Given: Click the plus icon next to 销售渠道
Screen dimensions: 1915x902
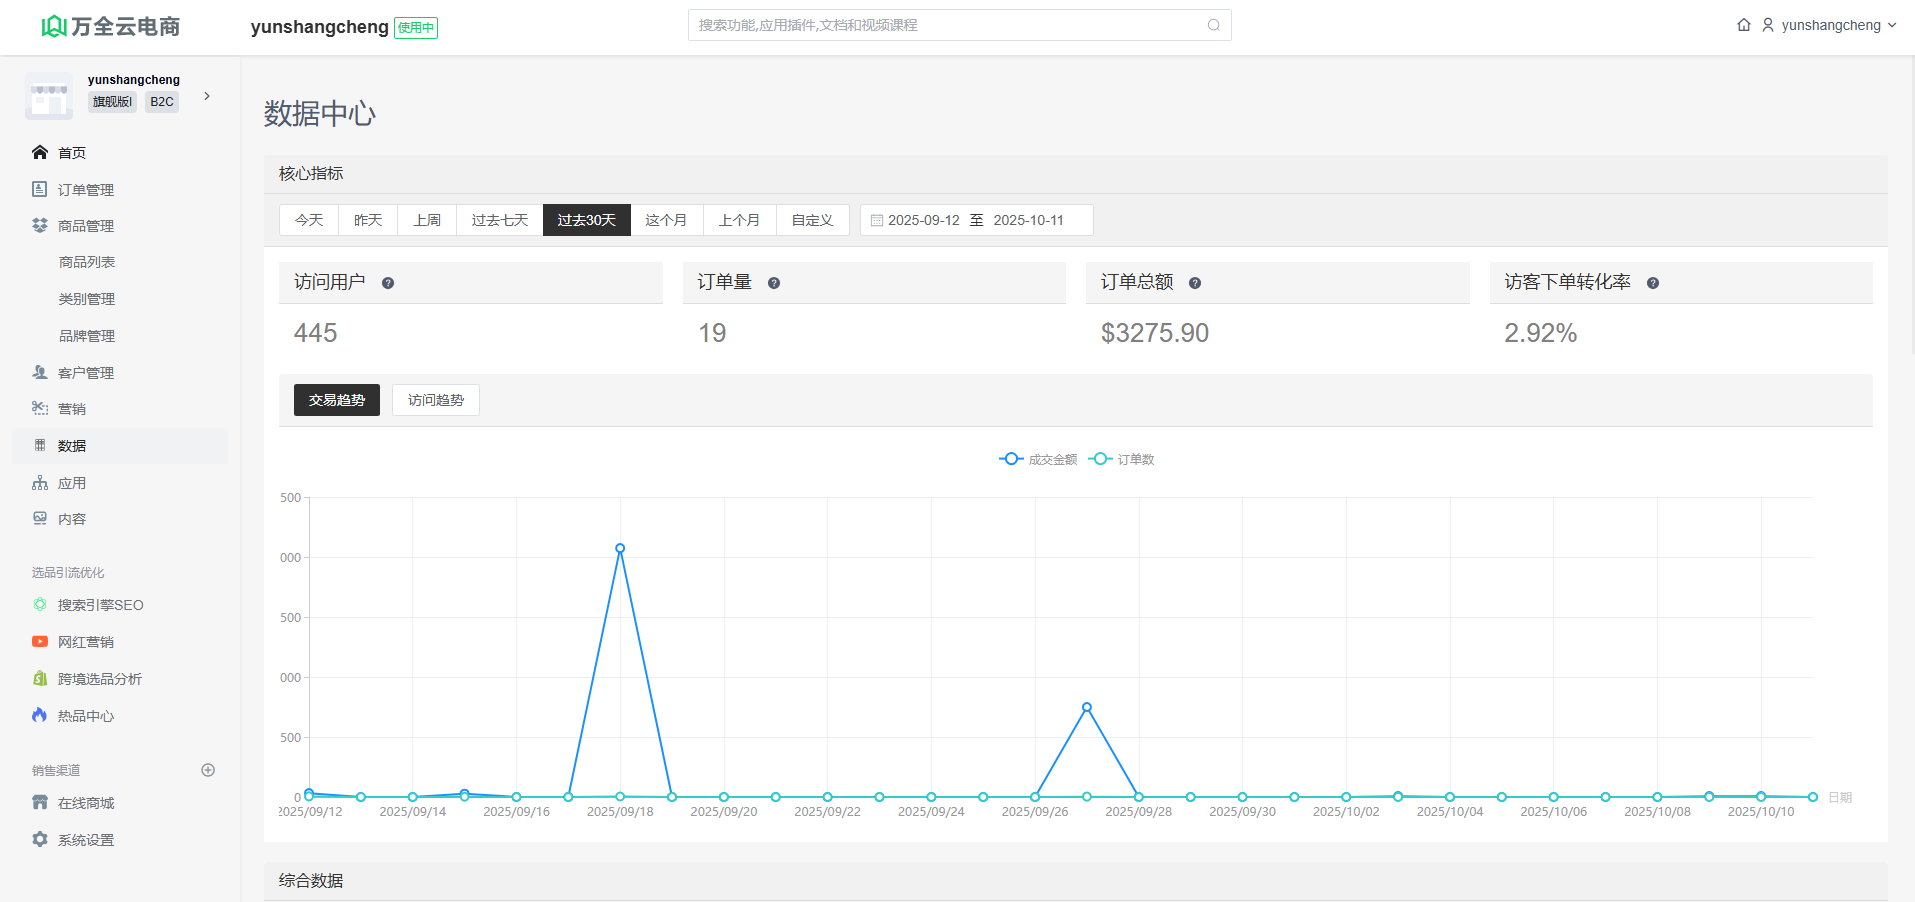Looking at the screenshot, I should coord(208,770).
